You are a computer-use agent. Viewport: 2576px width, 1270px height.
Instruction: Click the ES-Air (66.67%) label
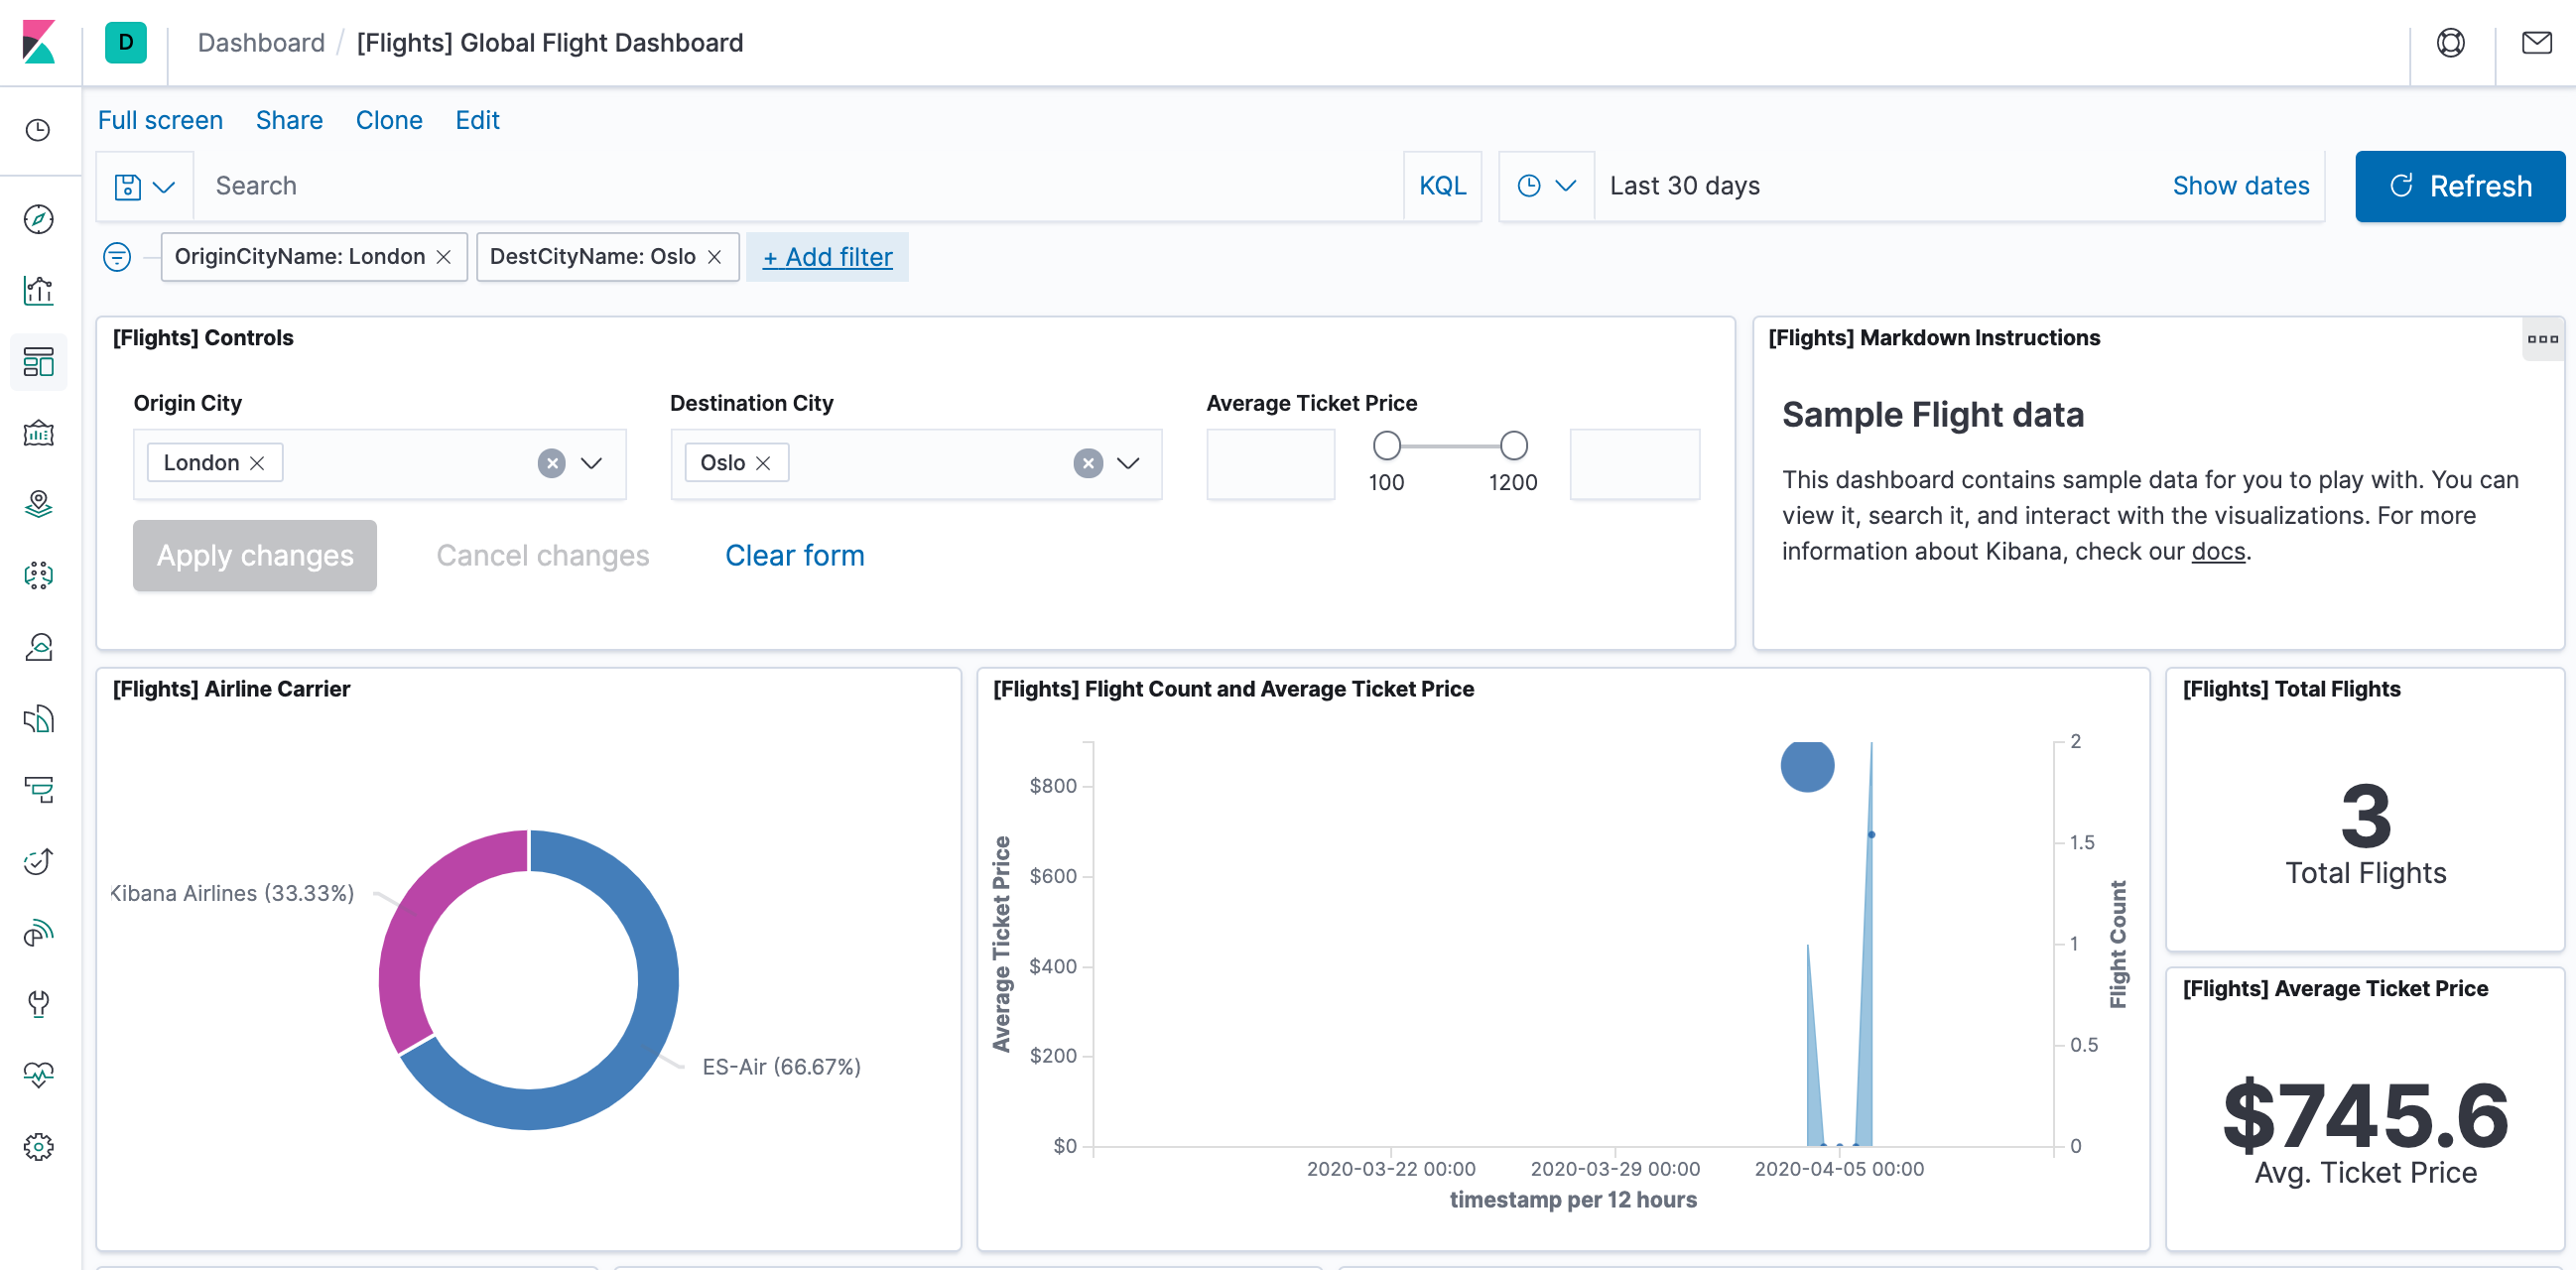781,1067
